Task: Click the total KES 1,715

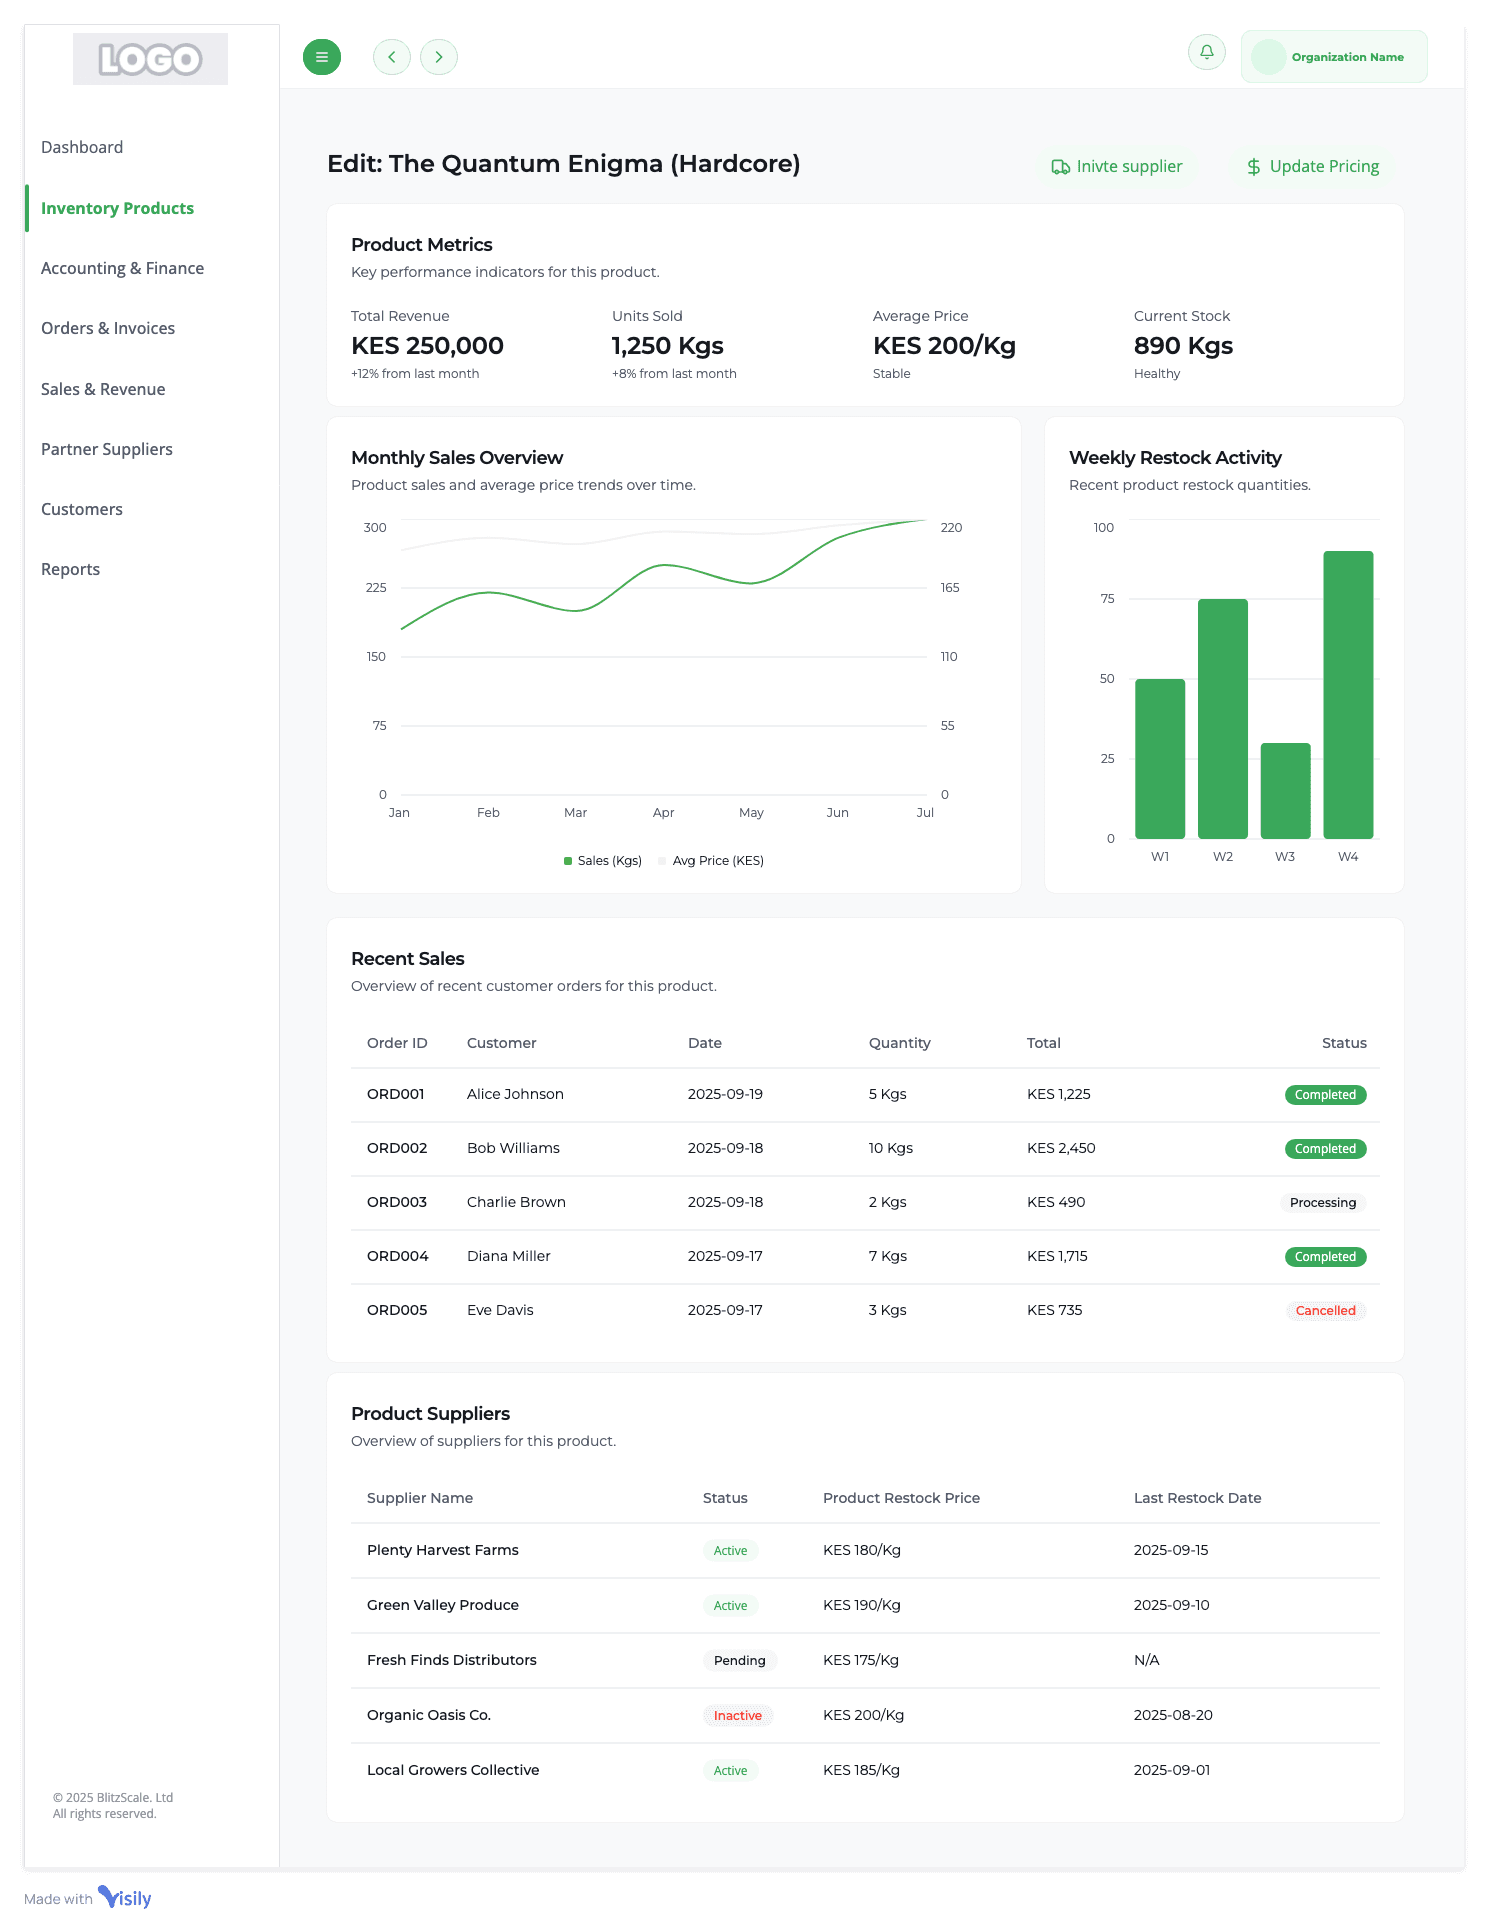Action: coord(1057,1256)
